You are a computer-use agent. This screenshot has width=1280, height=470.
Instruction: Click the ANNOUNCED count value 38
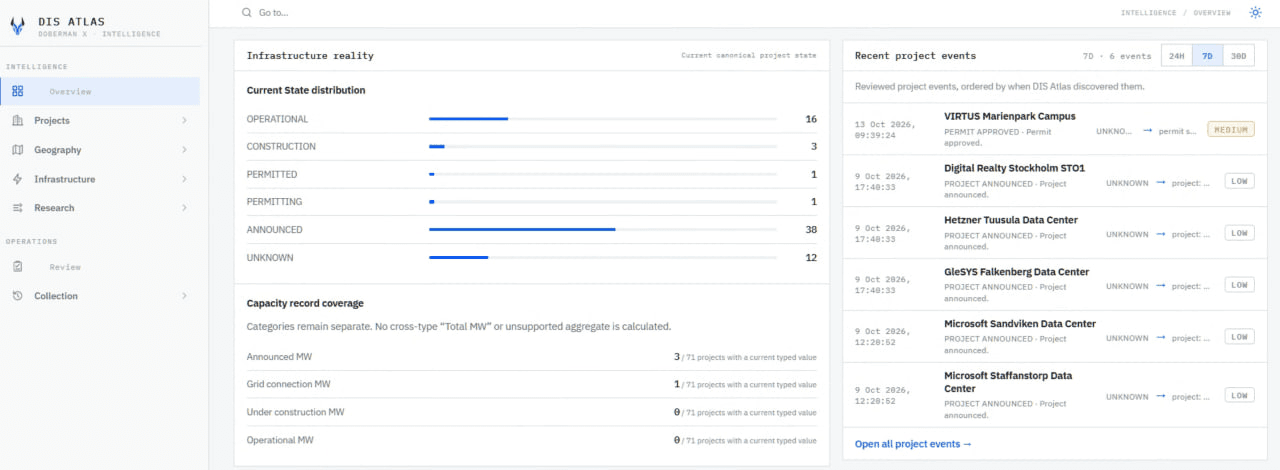[811, 229]
